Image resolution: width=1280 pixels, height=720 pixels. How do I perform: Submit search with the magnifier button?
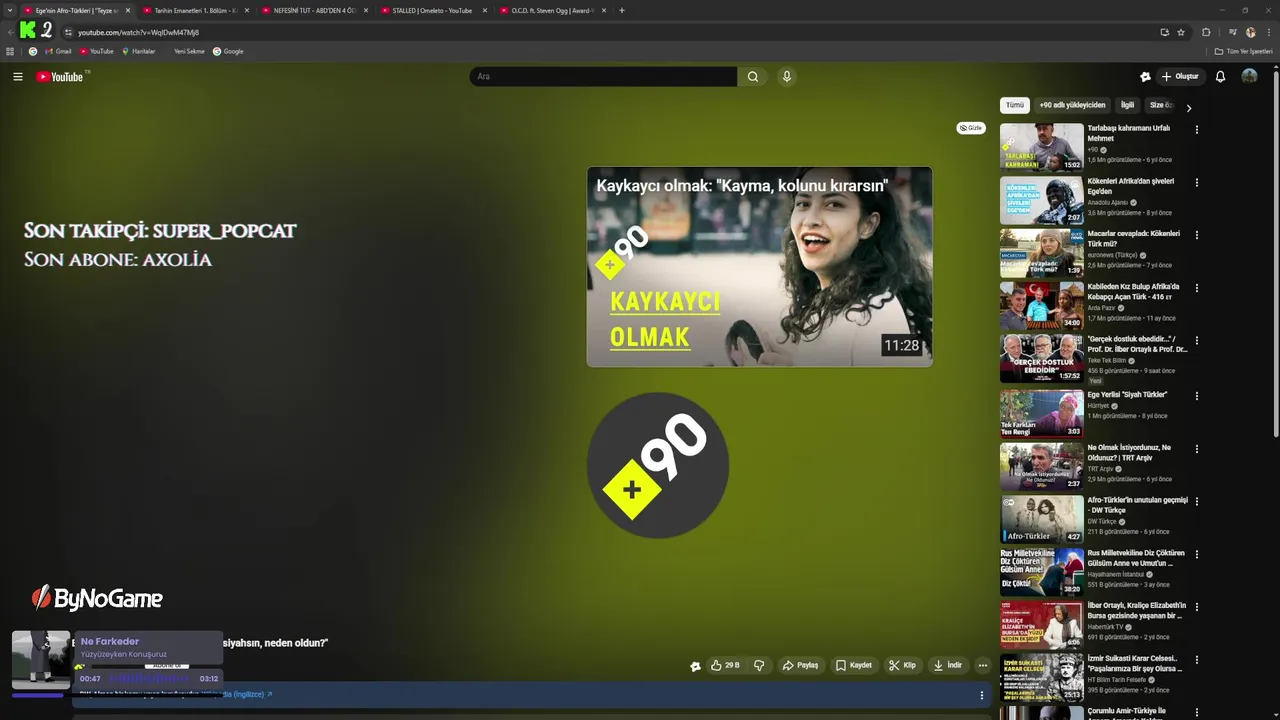(x=753, y=77)
